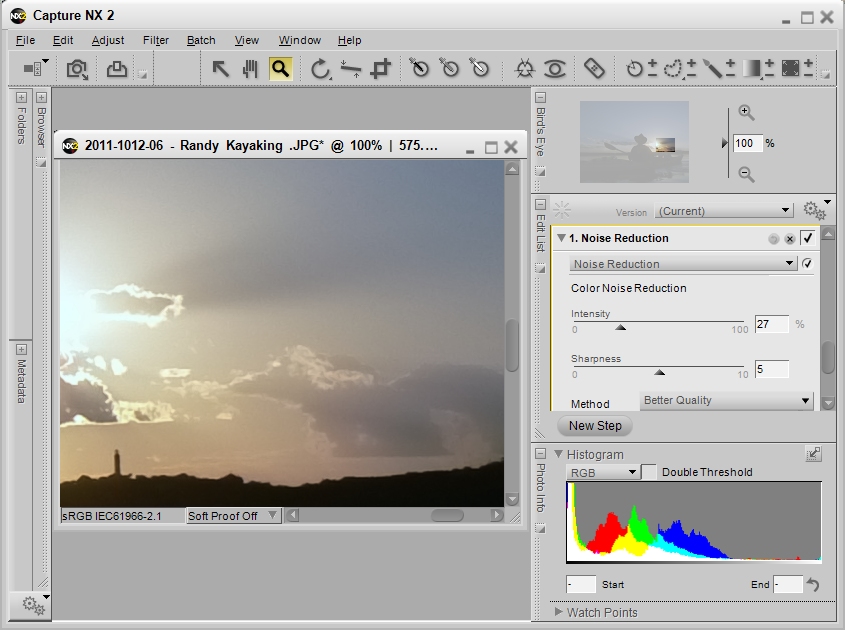845x630 pixels.
Task: Select the Rotate tool
Action: point(320,68)
